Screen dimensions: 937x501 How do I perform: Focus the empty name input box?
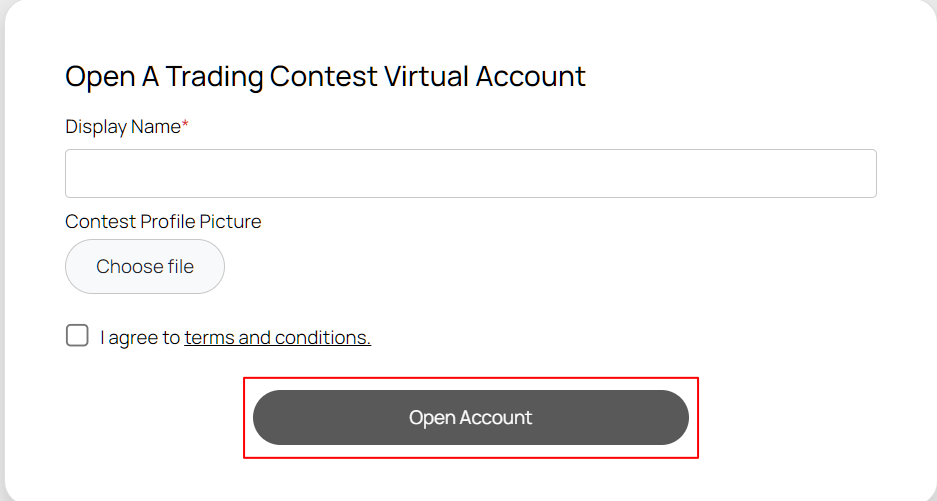click(x=470, y=174)
